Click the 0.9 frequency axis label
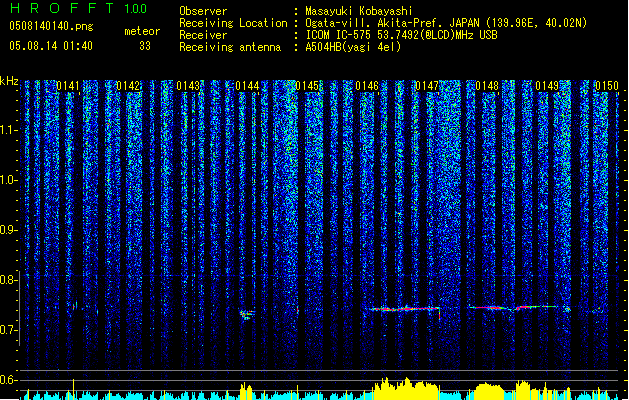 [x=9, y=230]
